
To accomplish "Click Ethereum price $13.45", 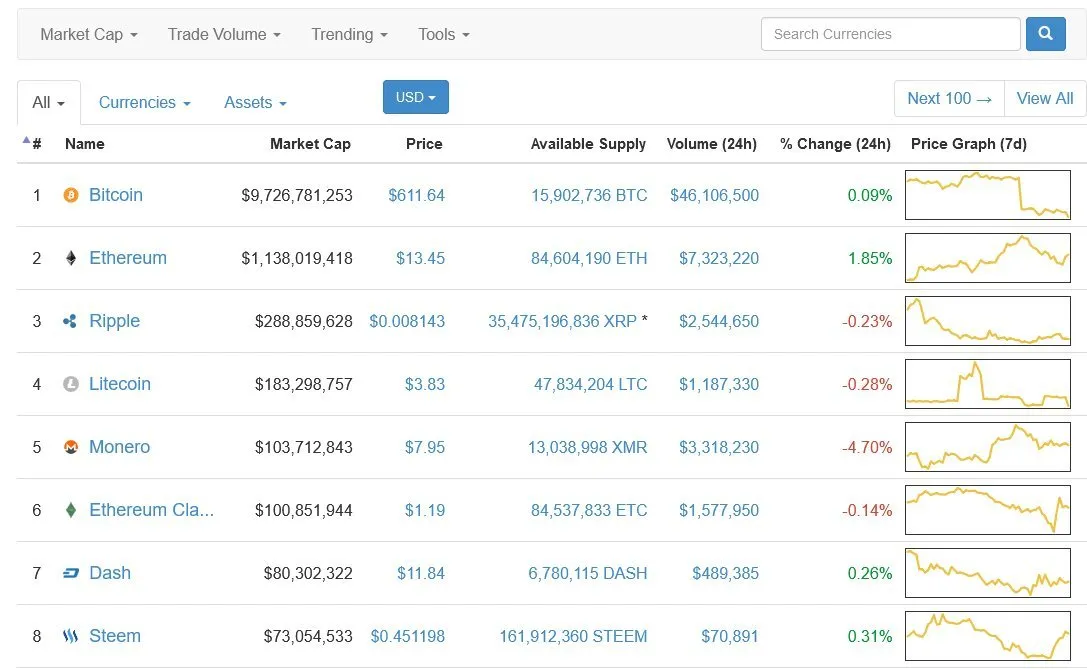I will tap(421, 259).
